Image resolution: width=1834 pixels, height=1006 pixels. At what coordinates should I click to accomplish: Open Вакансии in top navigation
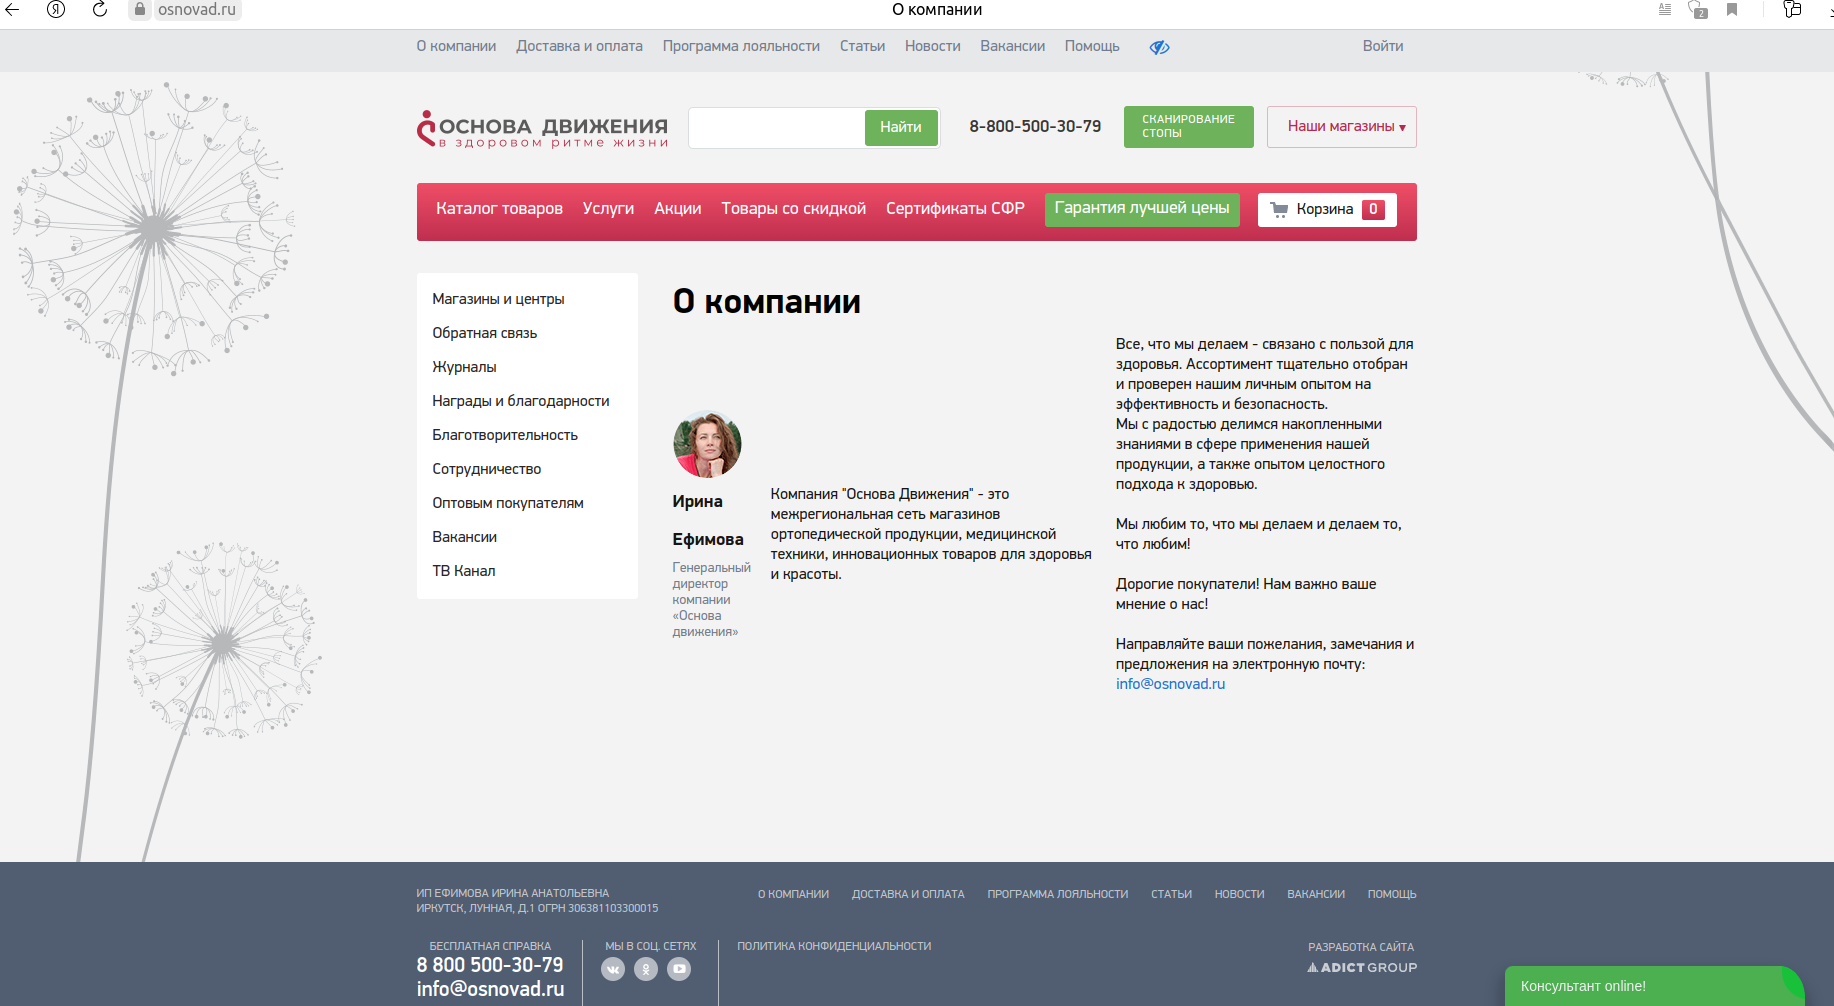pyautogui.click(x=1012, y=46)
